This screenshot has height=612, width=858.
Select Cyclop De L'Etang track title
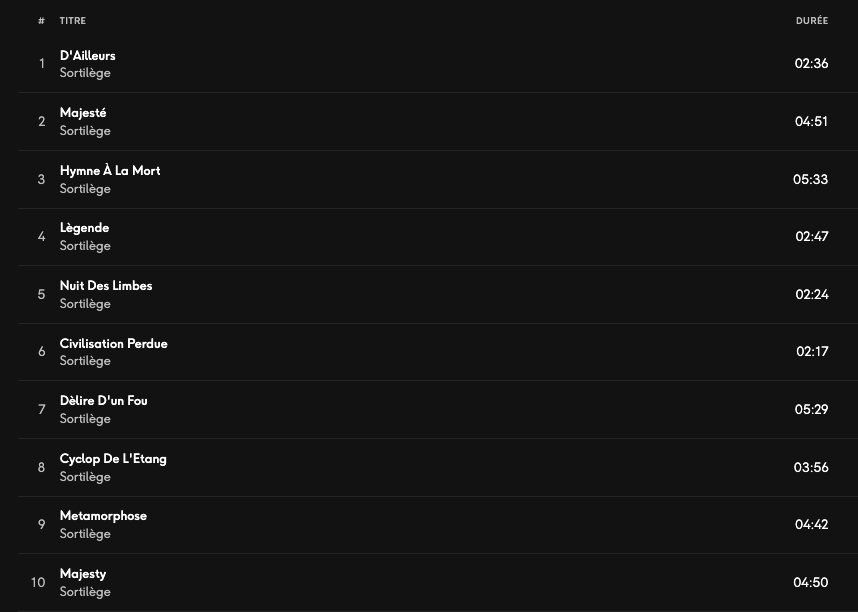[x=113, y=459]
